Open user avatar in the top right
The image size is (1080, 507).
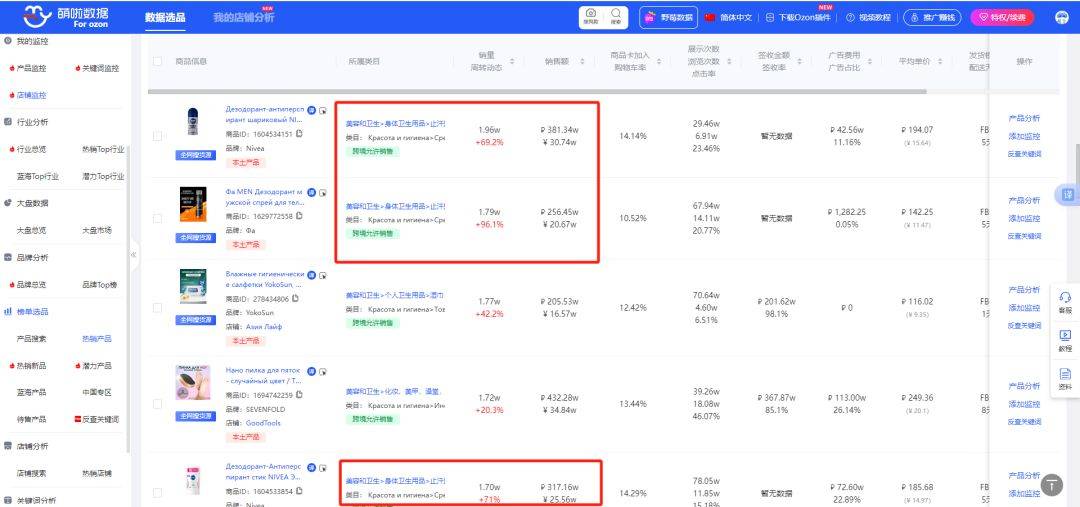1061,17
